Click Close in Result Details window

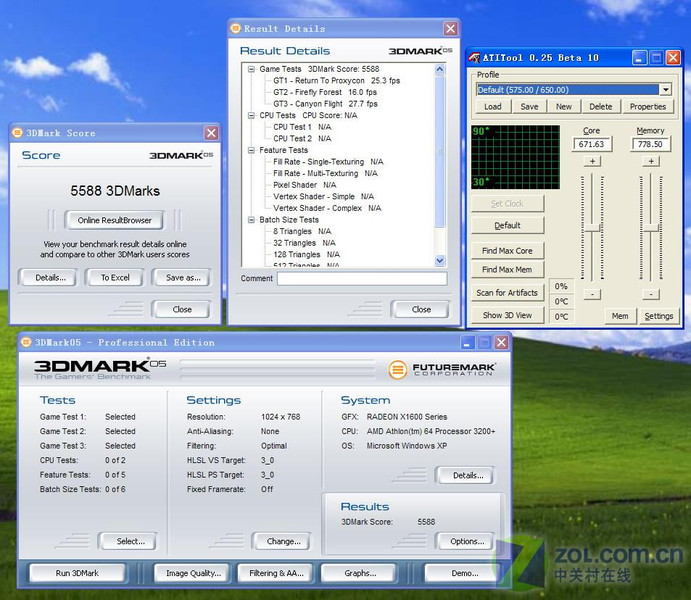[421, 309]
